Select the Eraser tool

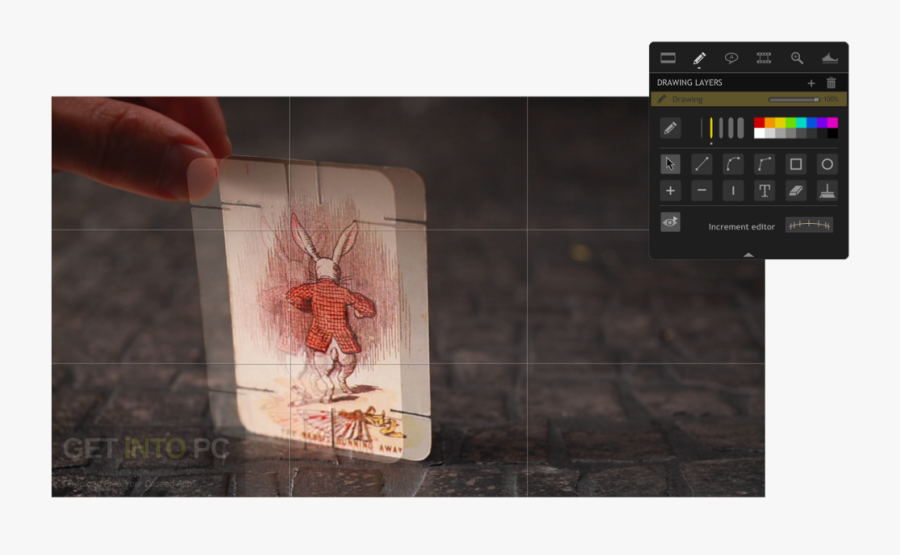(796, 191)
